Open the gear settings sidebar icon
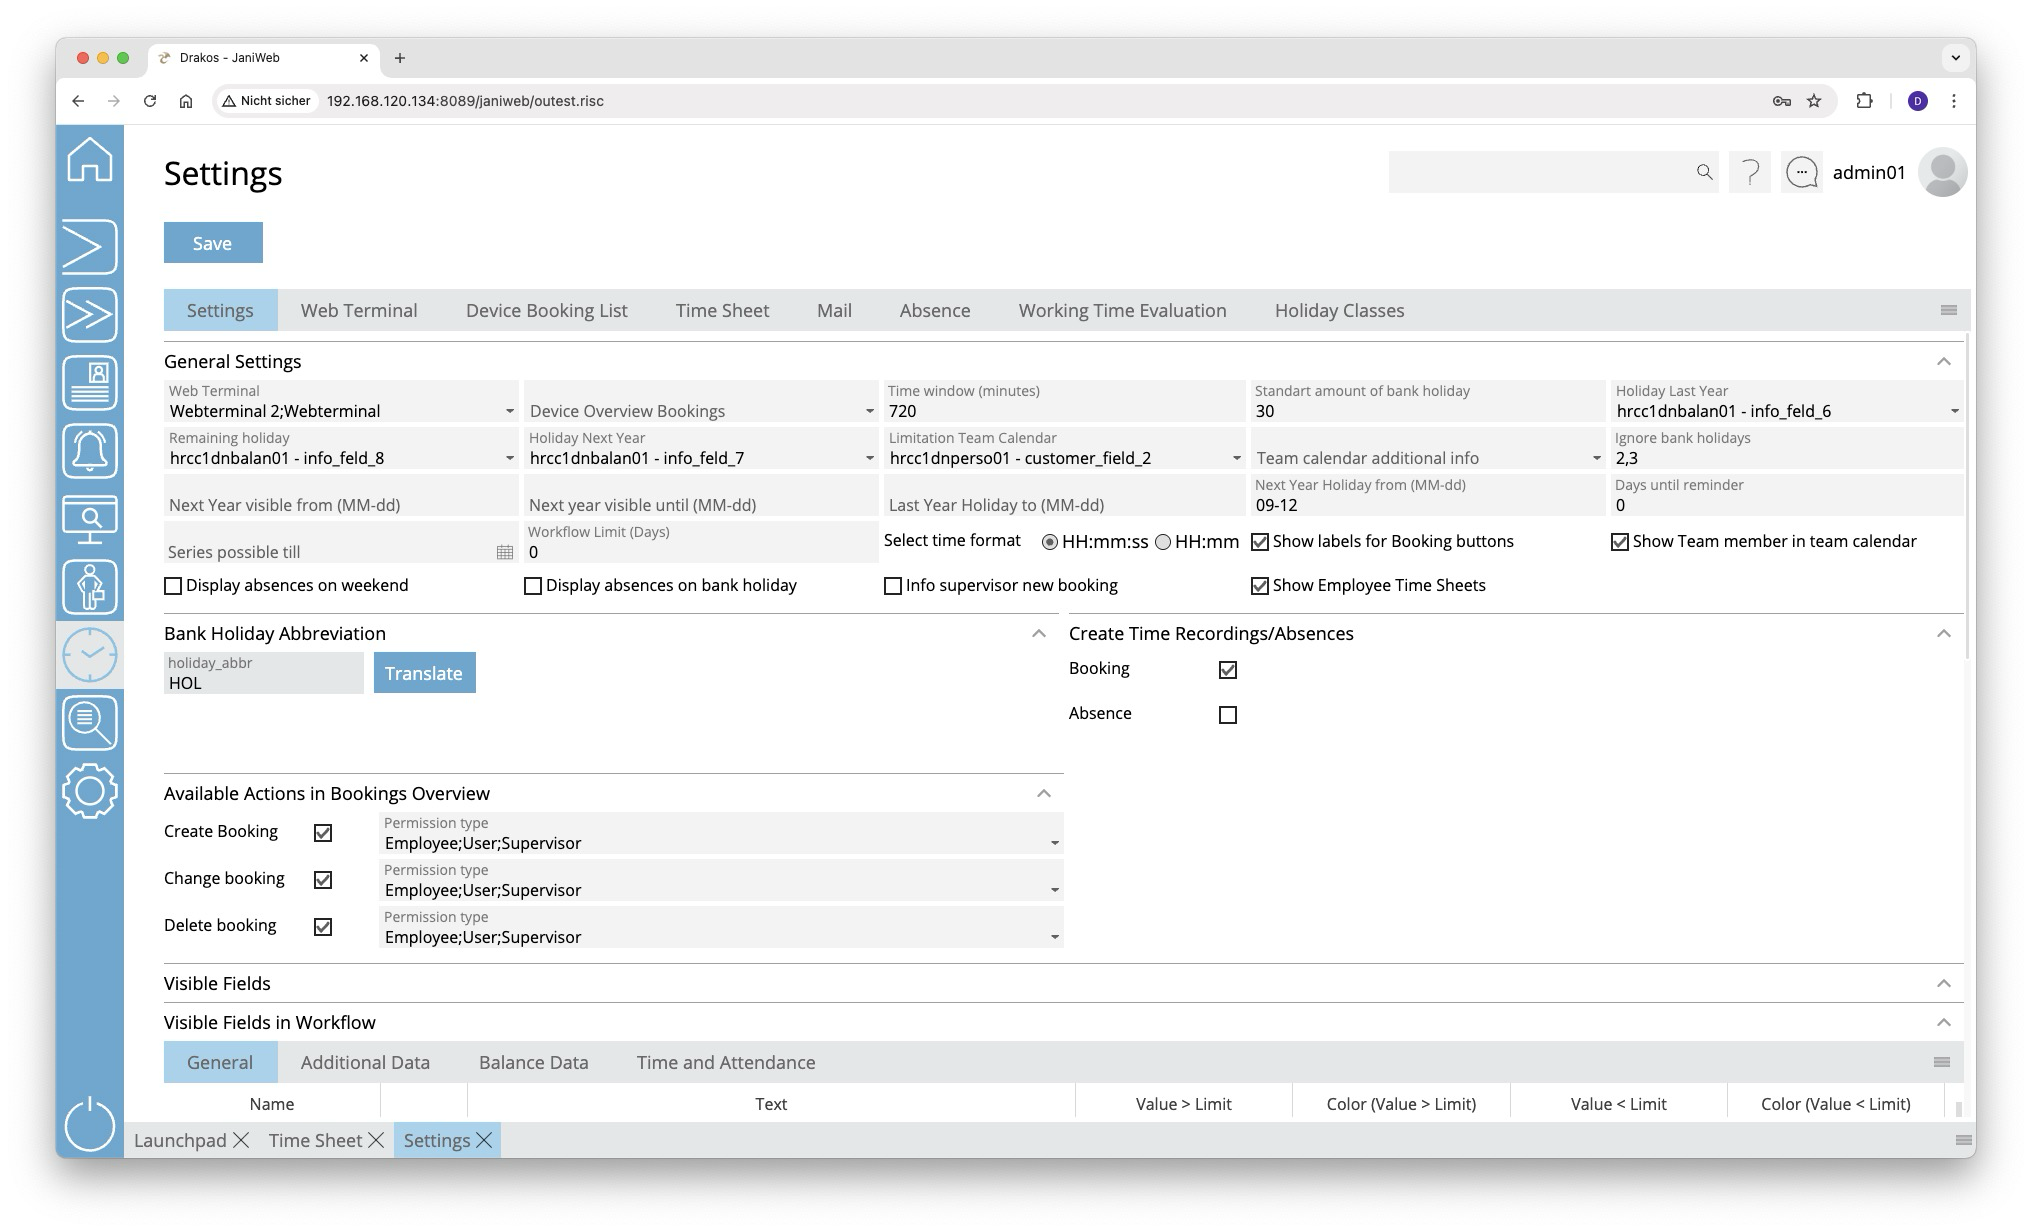The image size is (2032, 1232). point(90,791)
